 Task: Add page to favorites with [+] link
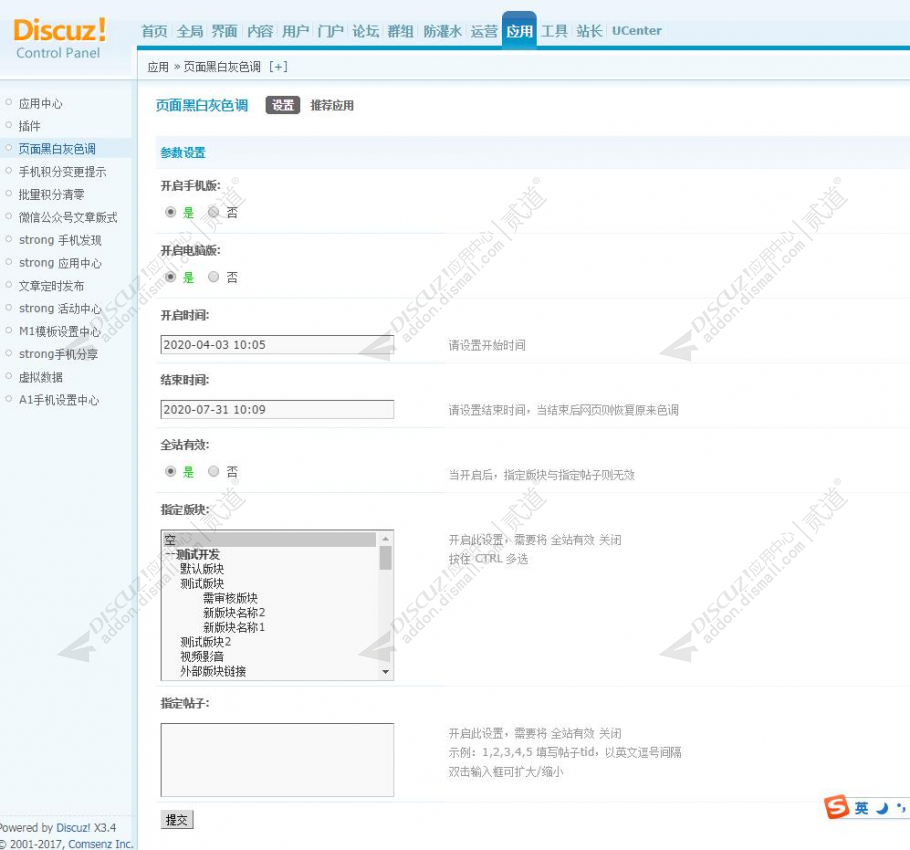[279, 67]
